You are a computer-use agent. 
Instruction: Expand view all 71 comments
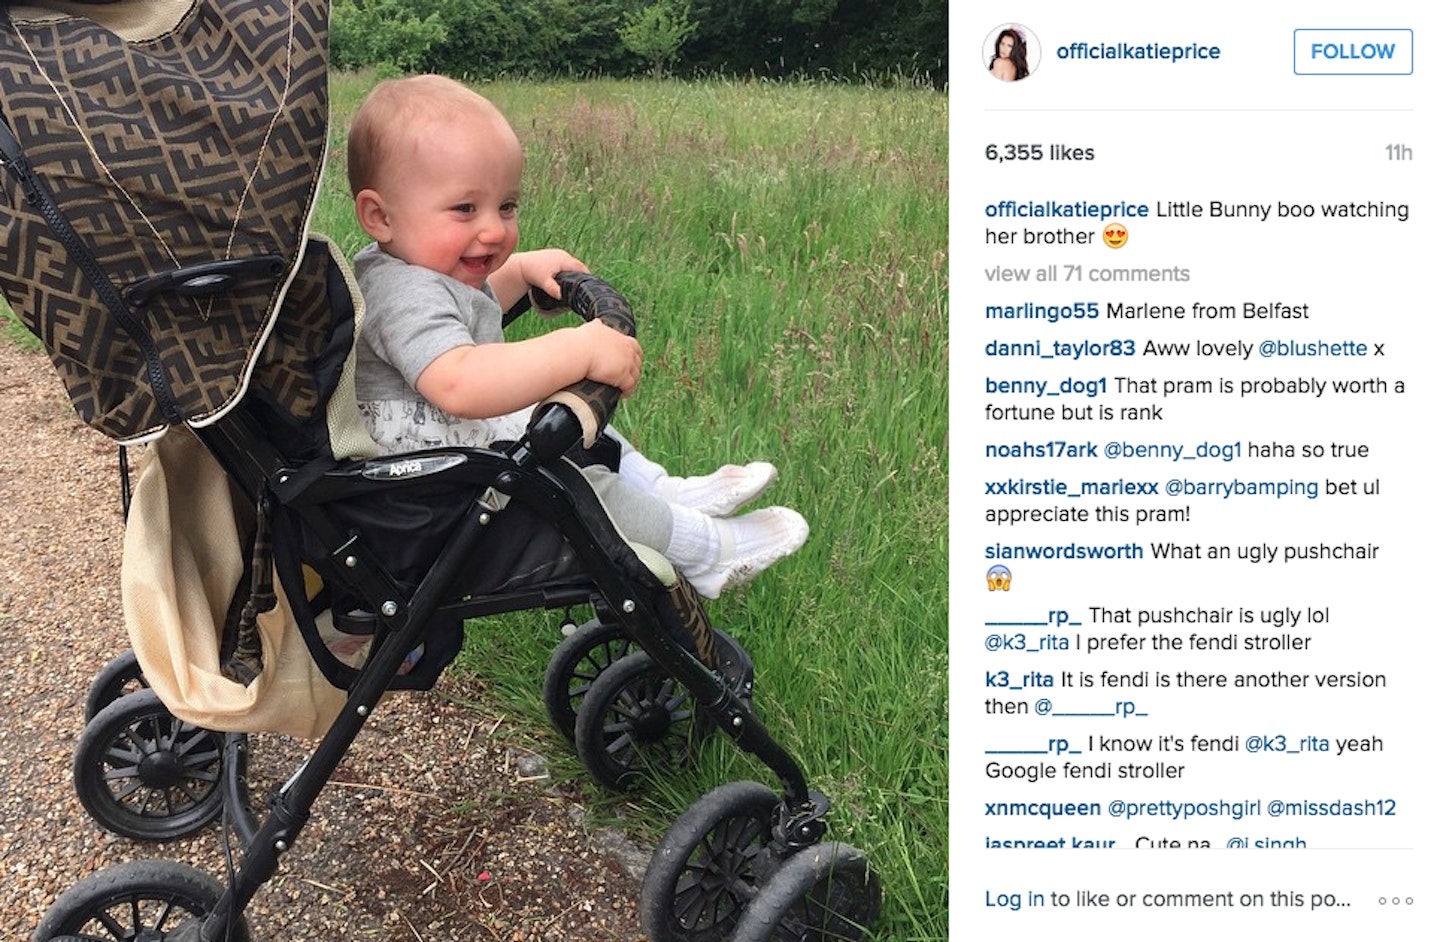(x=1087, y=274)
